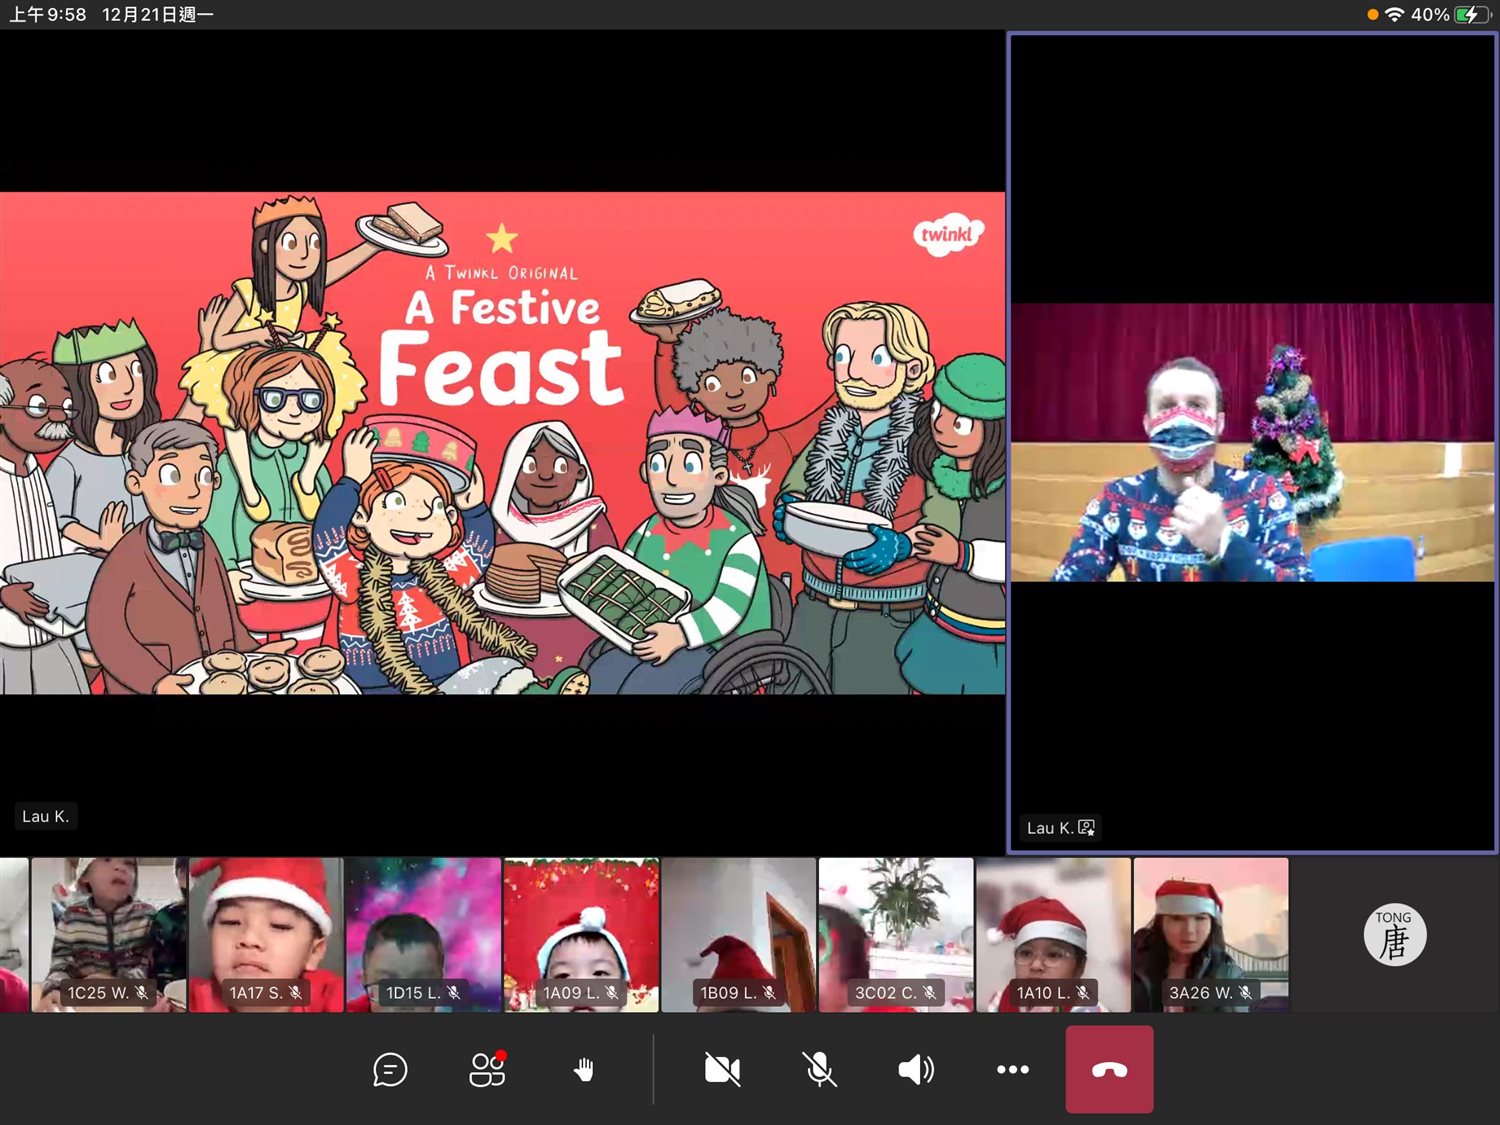Screen dimensions: 1500x1125
Task: Tap the muted mic icon on 1A10 L.
Action: tap(1083, 993)
